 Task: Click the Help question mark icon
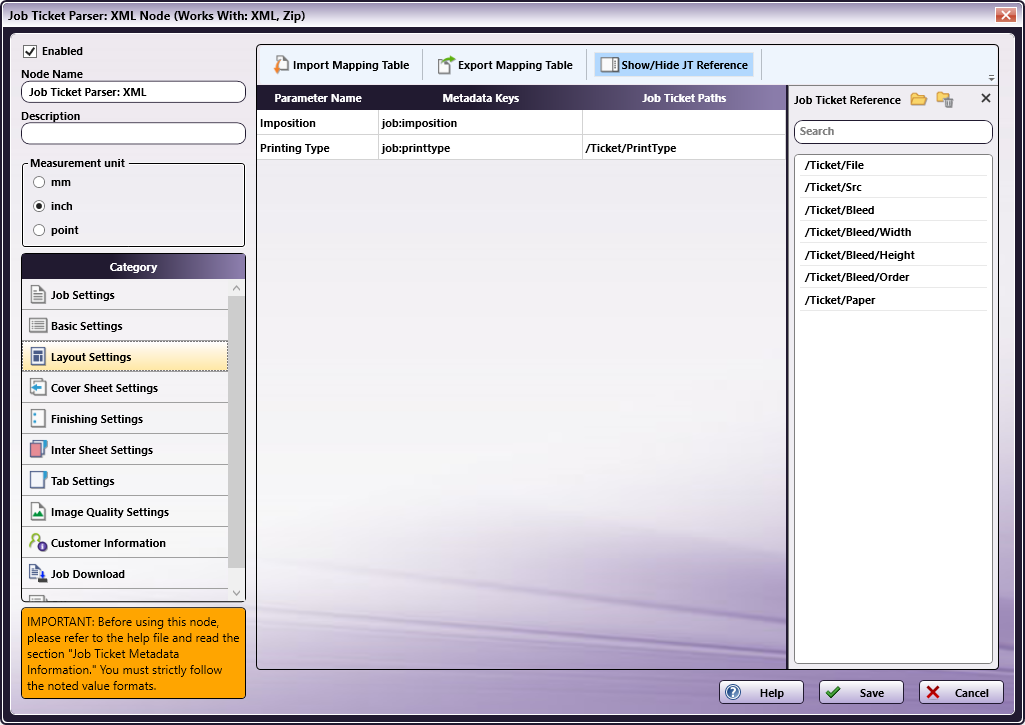pos(733,692)
